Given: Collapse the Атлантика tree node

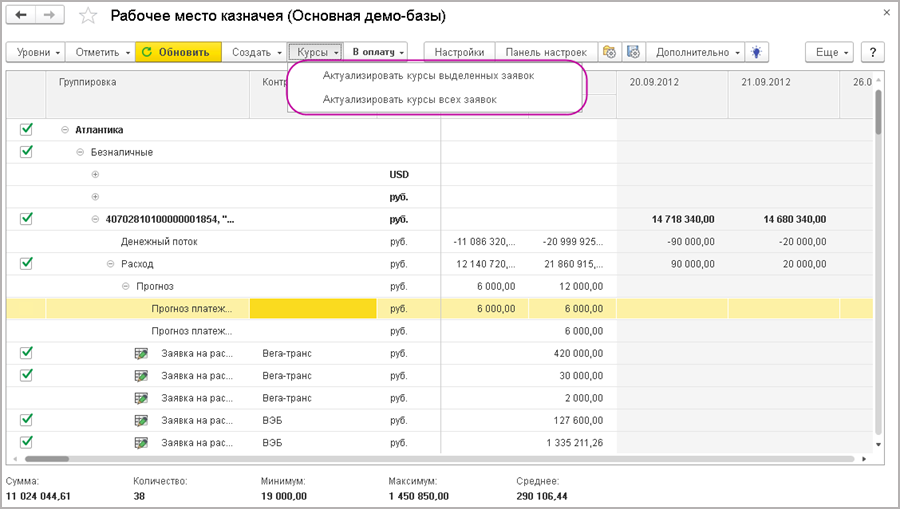Looking at the screenshot, I should pos(65,130).
